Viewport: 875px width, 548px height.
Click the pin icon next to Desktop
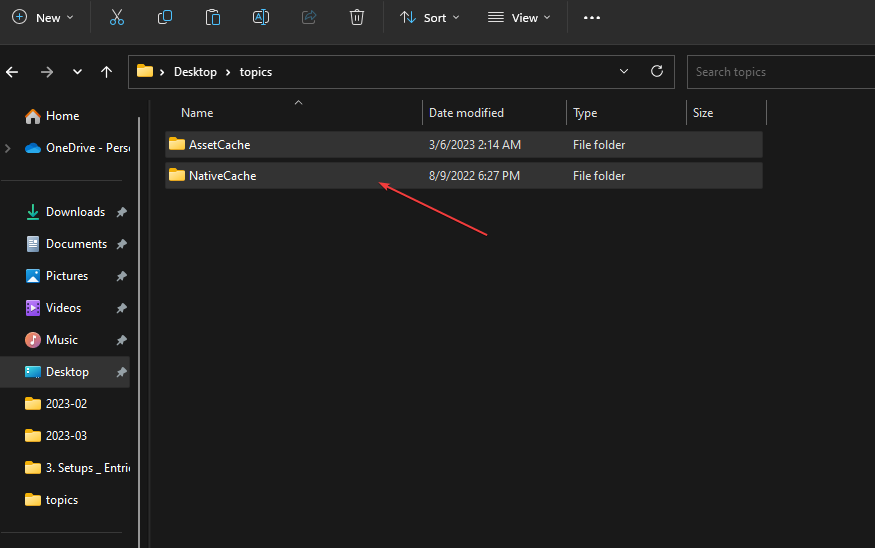(121, 372)
